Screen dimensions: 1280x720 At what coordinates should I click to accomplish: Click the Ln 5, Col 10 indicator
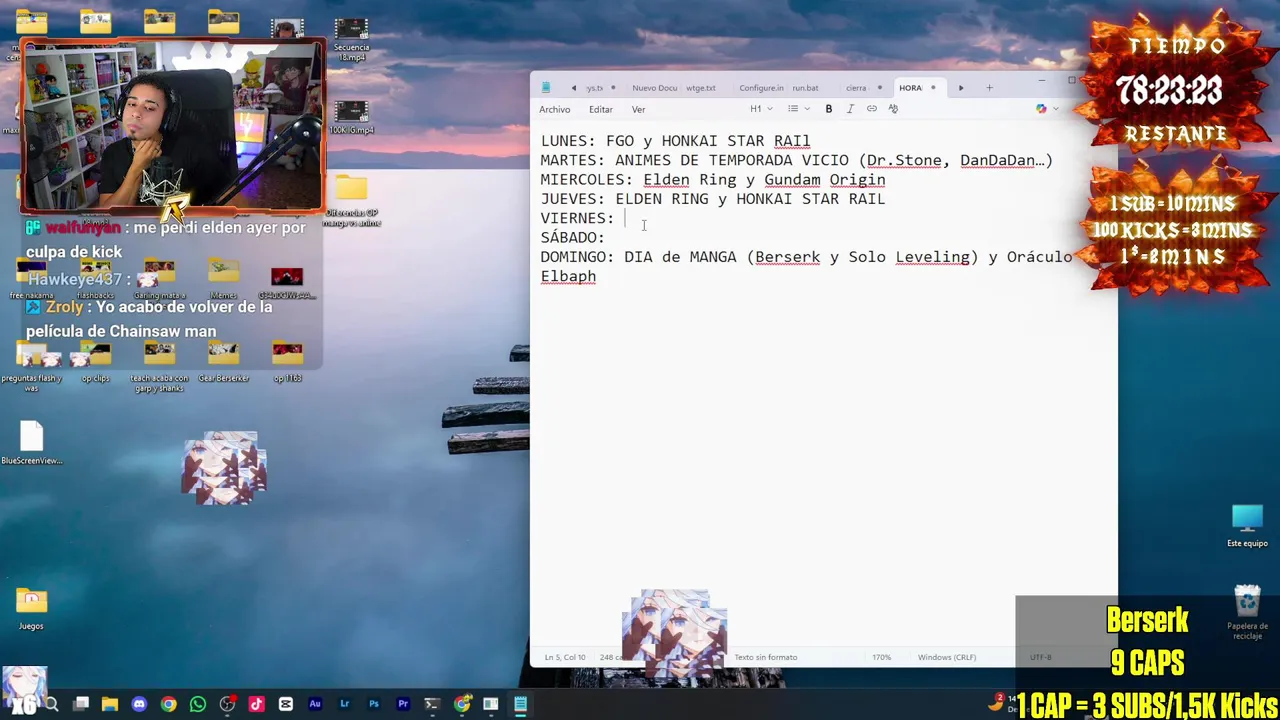(x=565, y=657)
